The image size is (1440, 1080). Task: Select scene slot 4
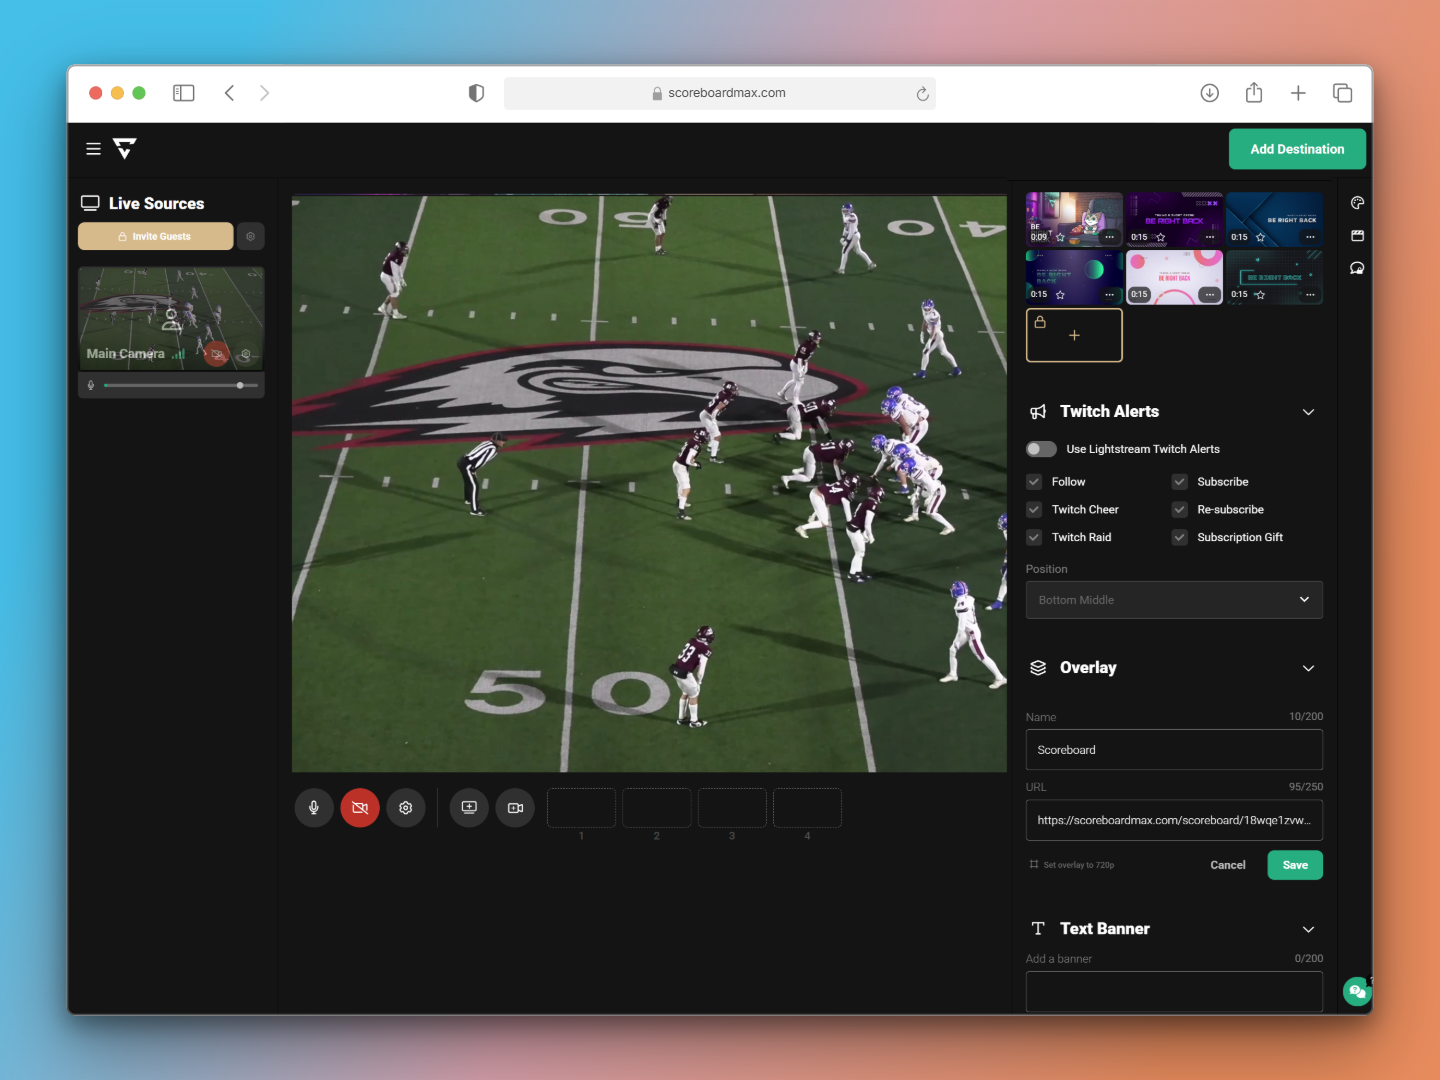click(807, 808)
